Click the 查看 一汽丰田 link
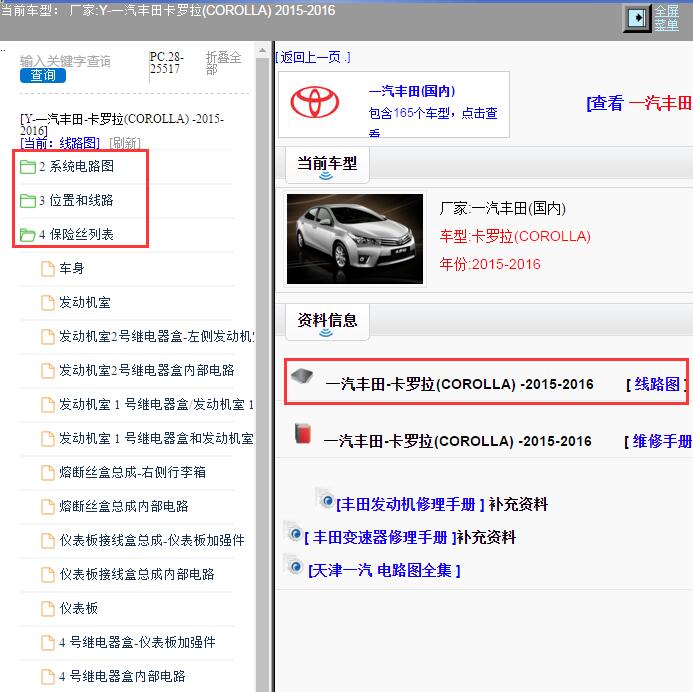This screenshot has height=692, width=693. click(639, 103)
